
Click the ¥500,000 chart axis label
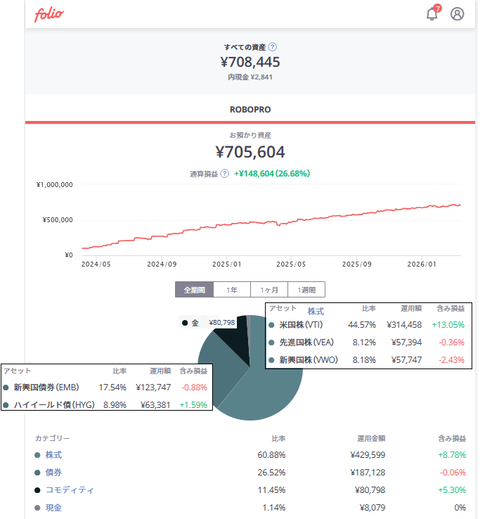point(58,220)
